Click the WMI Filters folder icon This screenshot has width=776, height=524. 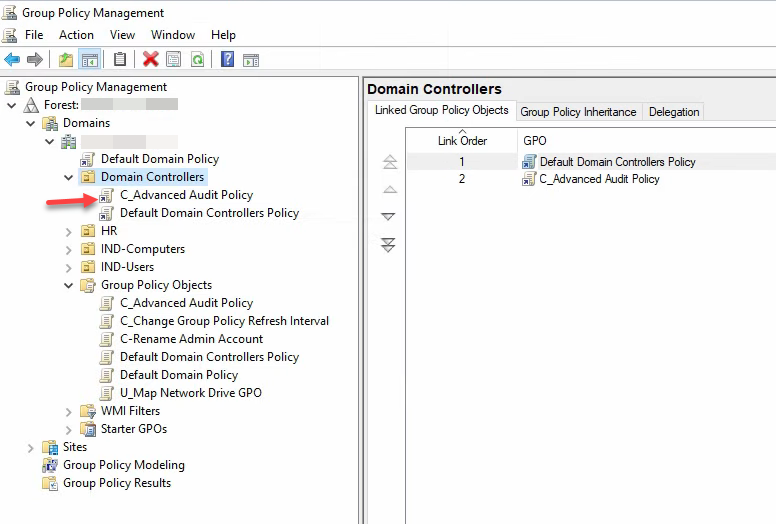[88, 411]
